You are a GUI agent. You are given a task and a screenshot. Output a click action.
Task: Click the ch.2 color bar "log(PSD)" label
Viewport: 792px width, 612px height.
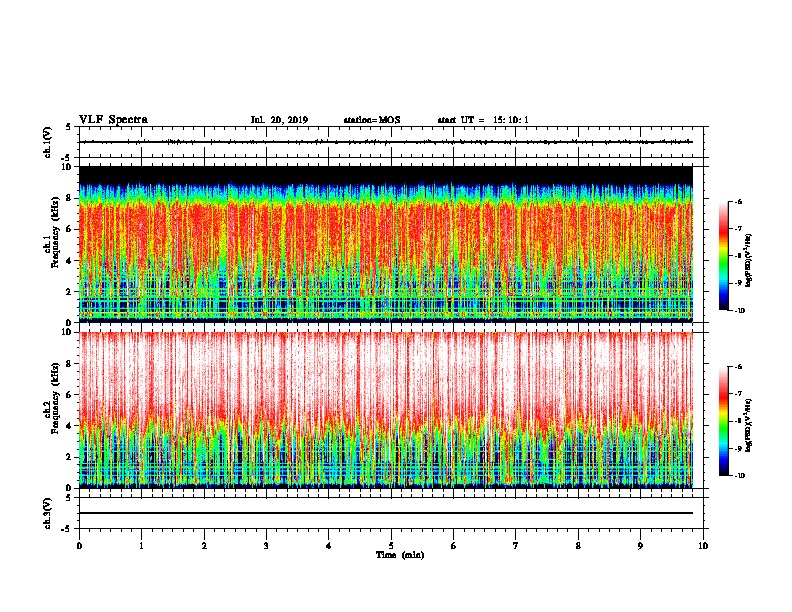(748, 425)
